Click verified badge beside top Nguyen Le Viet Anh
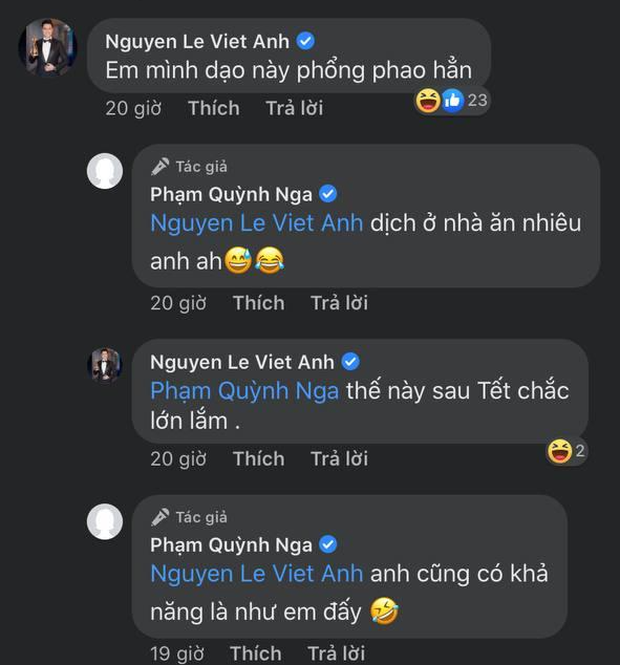 (x=306, y=41)
